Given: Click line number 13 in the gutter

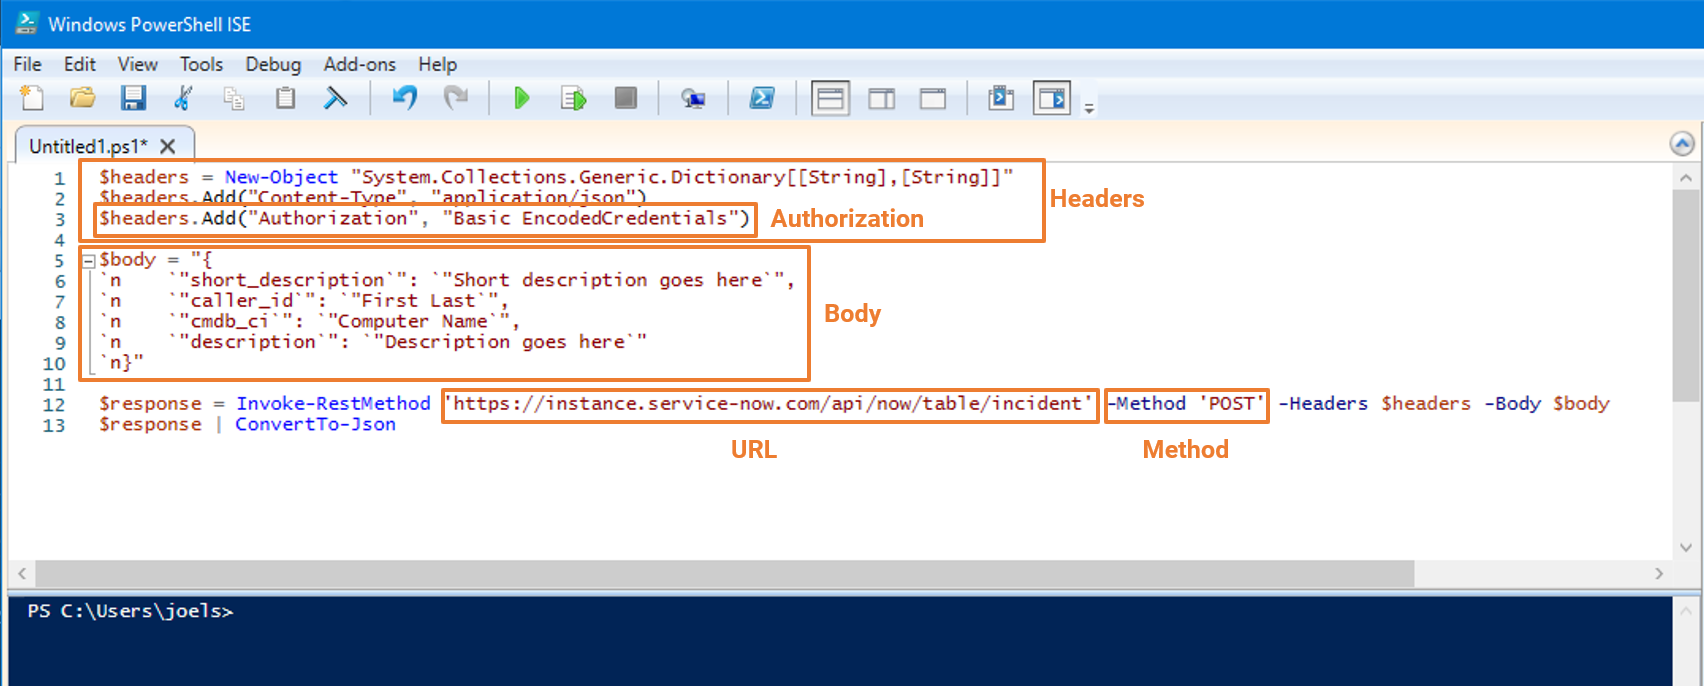Looking at the screenshot, I should pos(54,425).
